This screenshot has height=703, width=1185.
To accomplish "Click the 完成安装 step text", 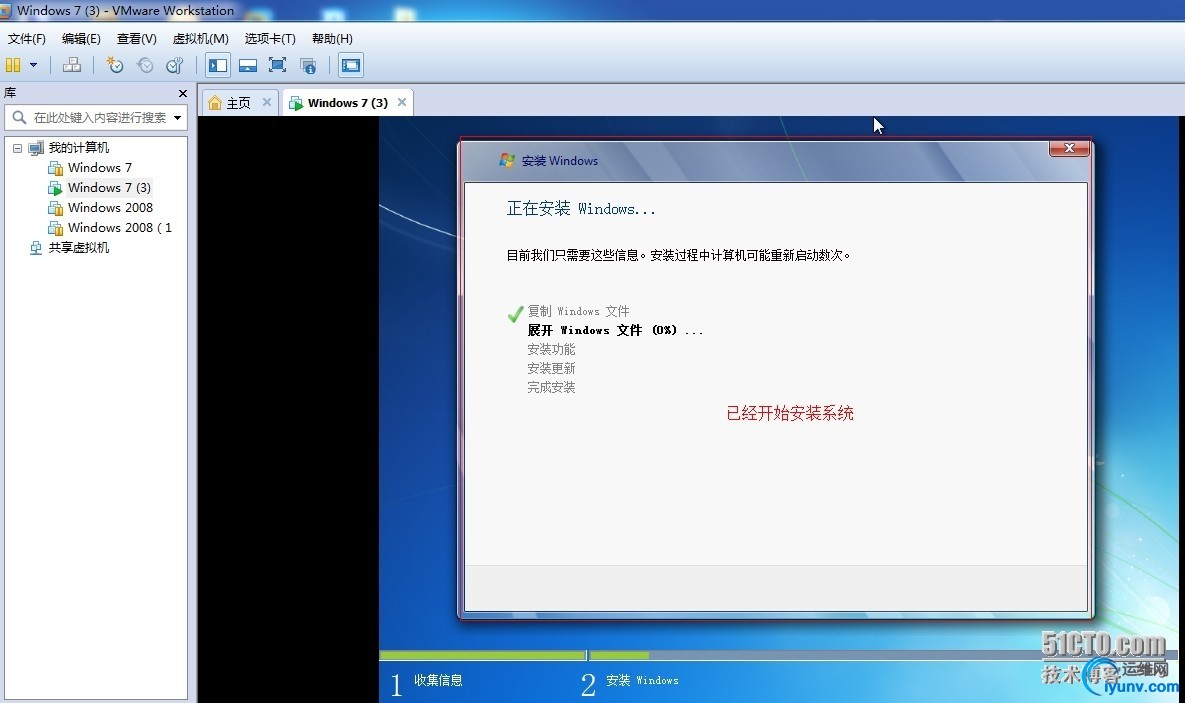I will pyautogui.click(x=551, y=387).
